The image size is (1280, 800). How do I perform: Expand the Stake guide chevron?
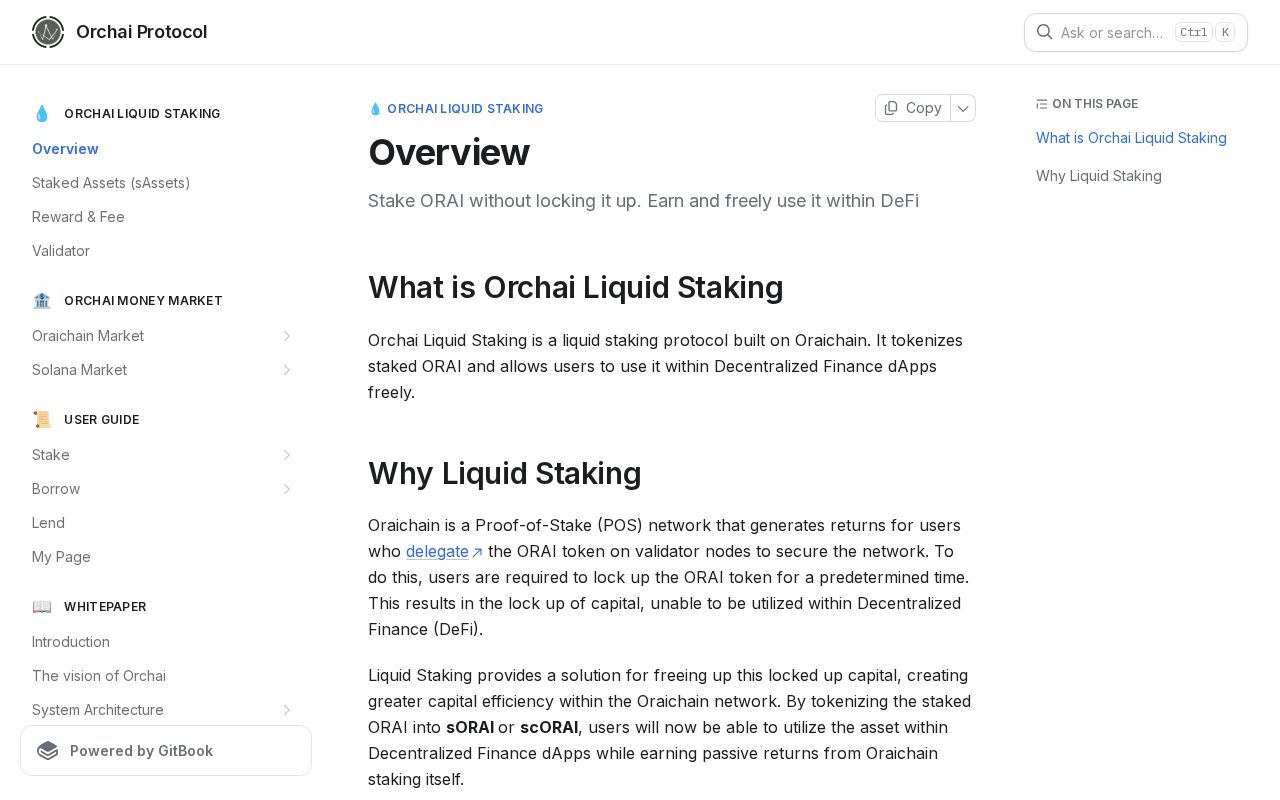tap(286, 455)
